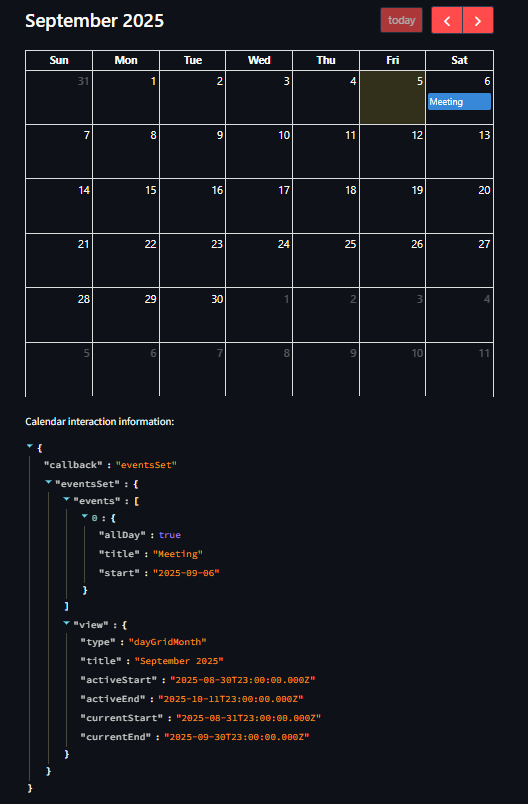This screenshot has height=804, width=528.
Task: Select September 12
Action: click(x=393, y=152)
